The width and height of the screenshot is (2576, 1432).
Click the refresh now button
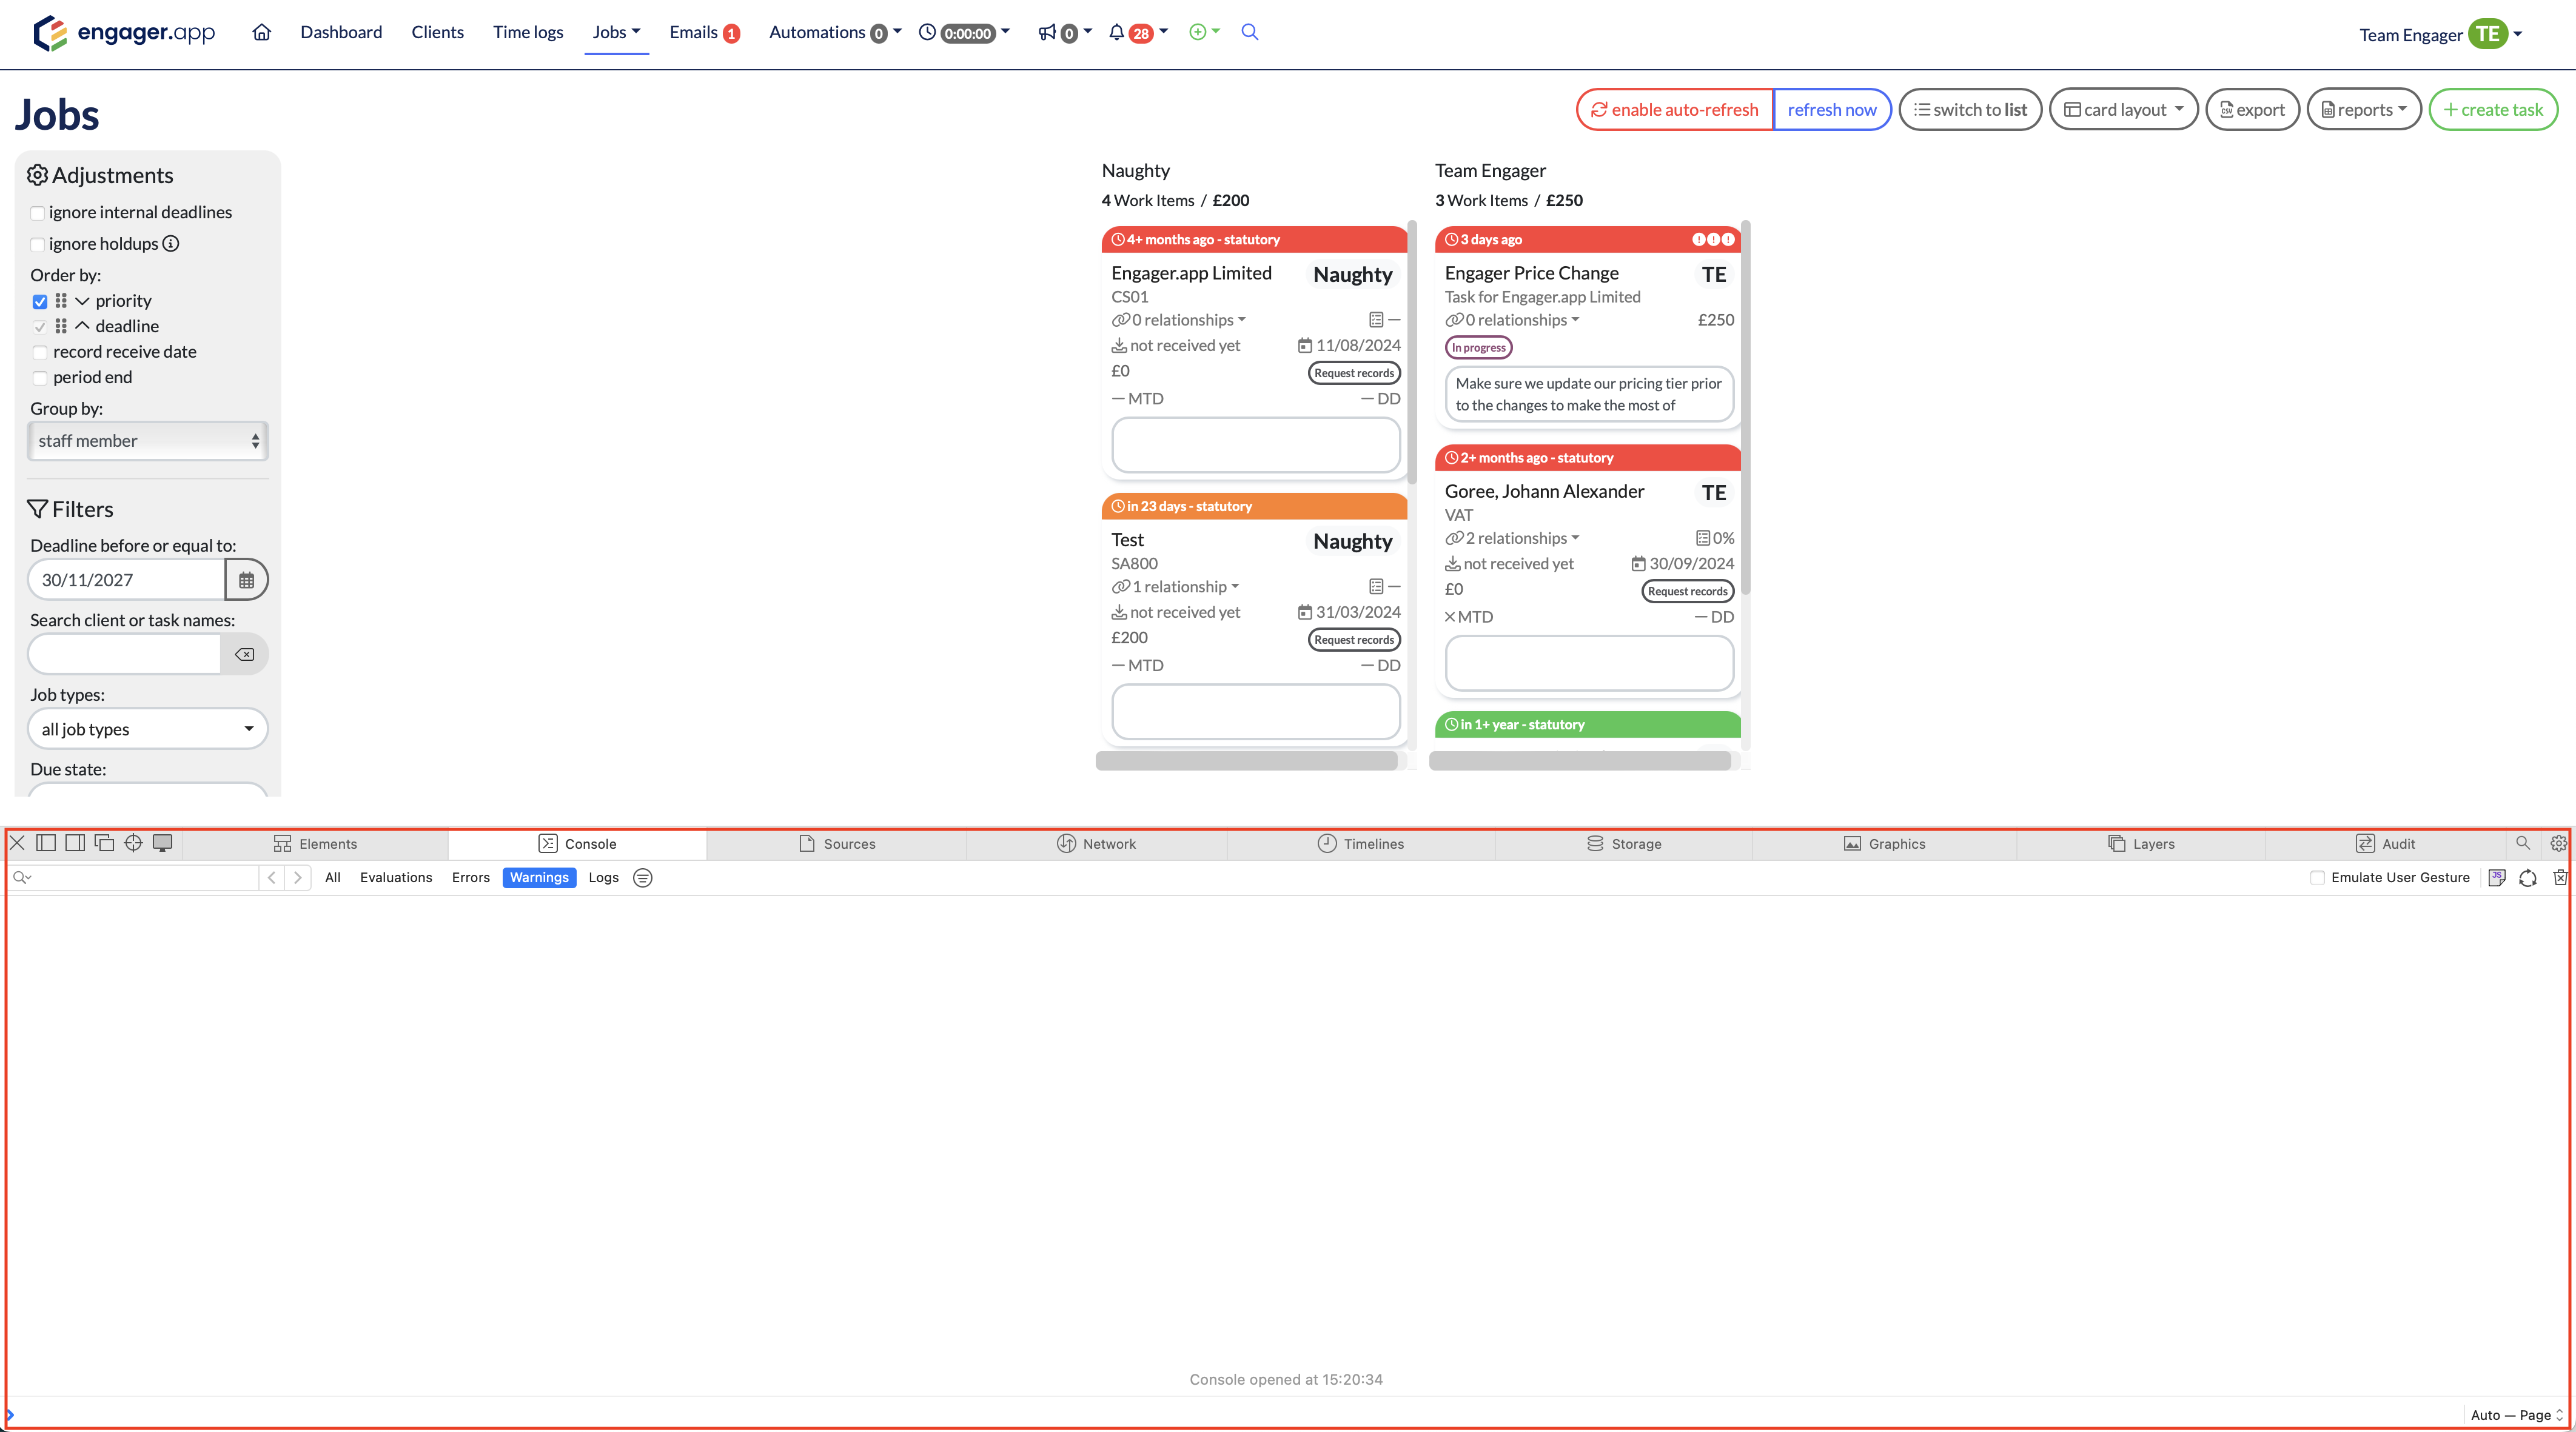1832,109
